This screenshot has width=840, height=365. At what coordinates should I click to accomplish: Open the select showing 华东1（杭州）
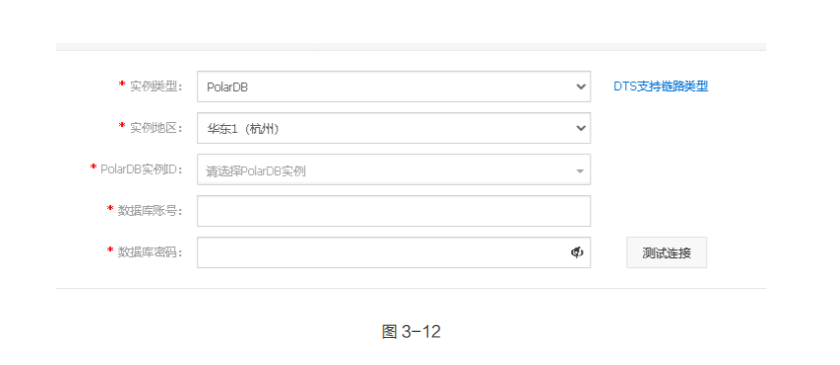click(x=394, y=128)
